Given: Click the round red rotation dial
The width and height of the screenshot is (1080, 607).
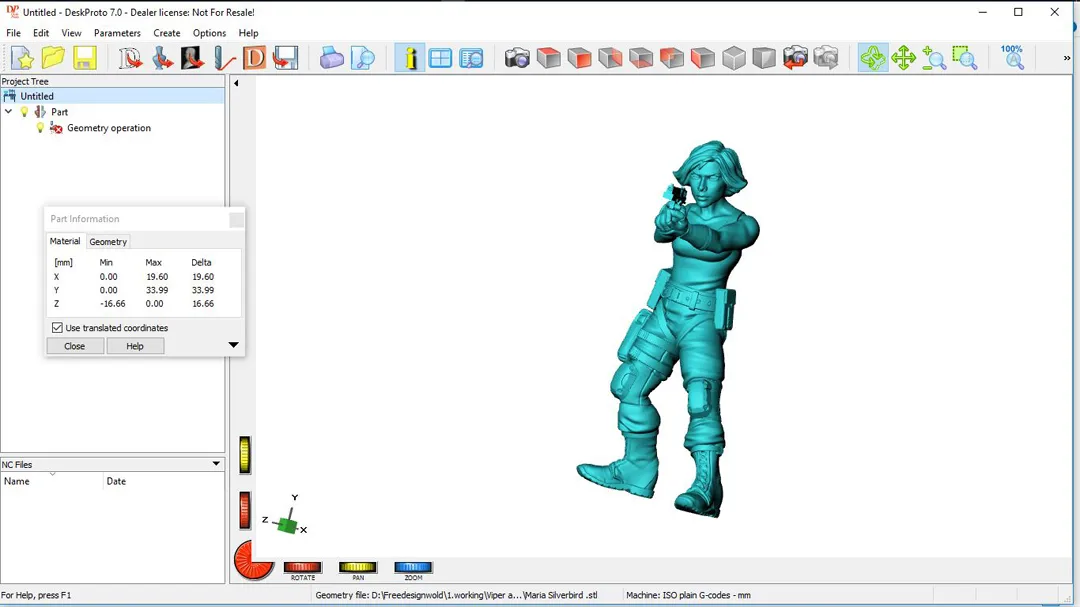Looking at the screenshot, I should coord(253,560).
